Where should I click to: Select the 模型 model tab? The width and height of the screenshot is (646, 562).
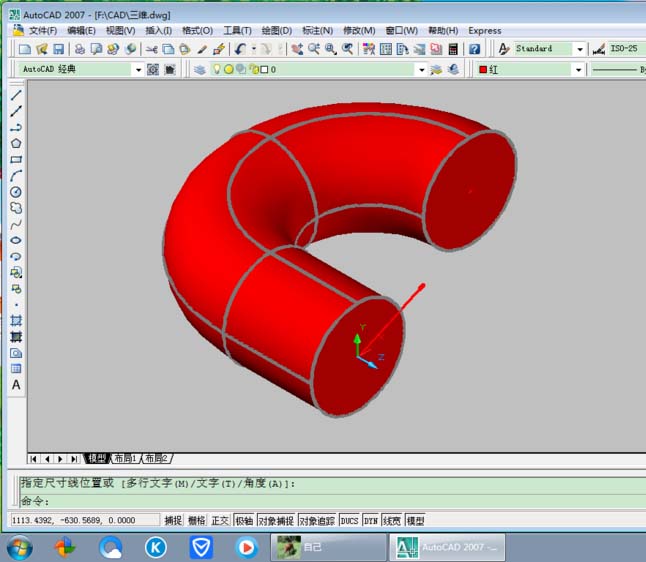click(98, 458)
